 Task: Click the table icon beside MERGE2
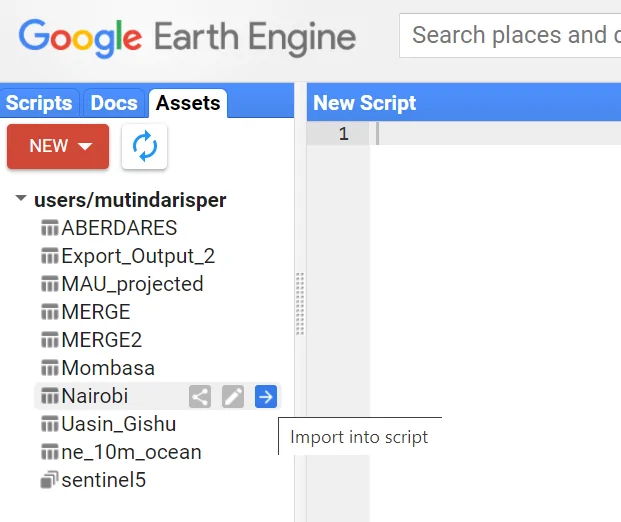(50, 340)
